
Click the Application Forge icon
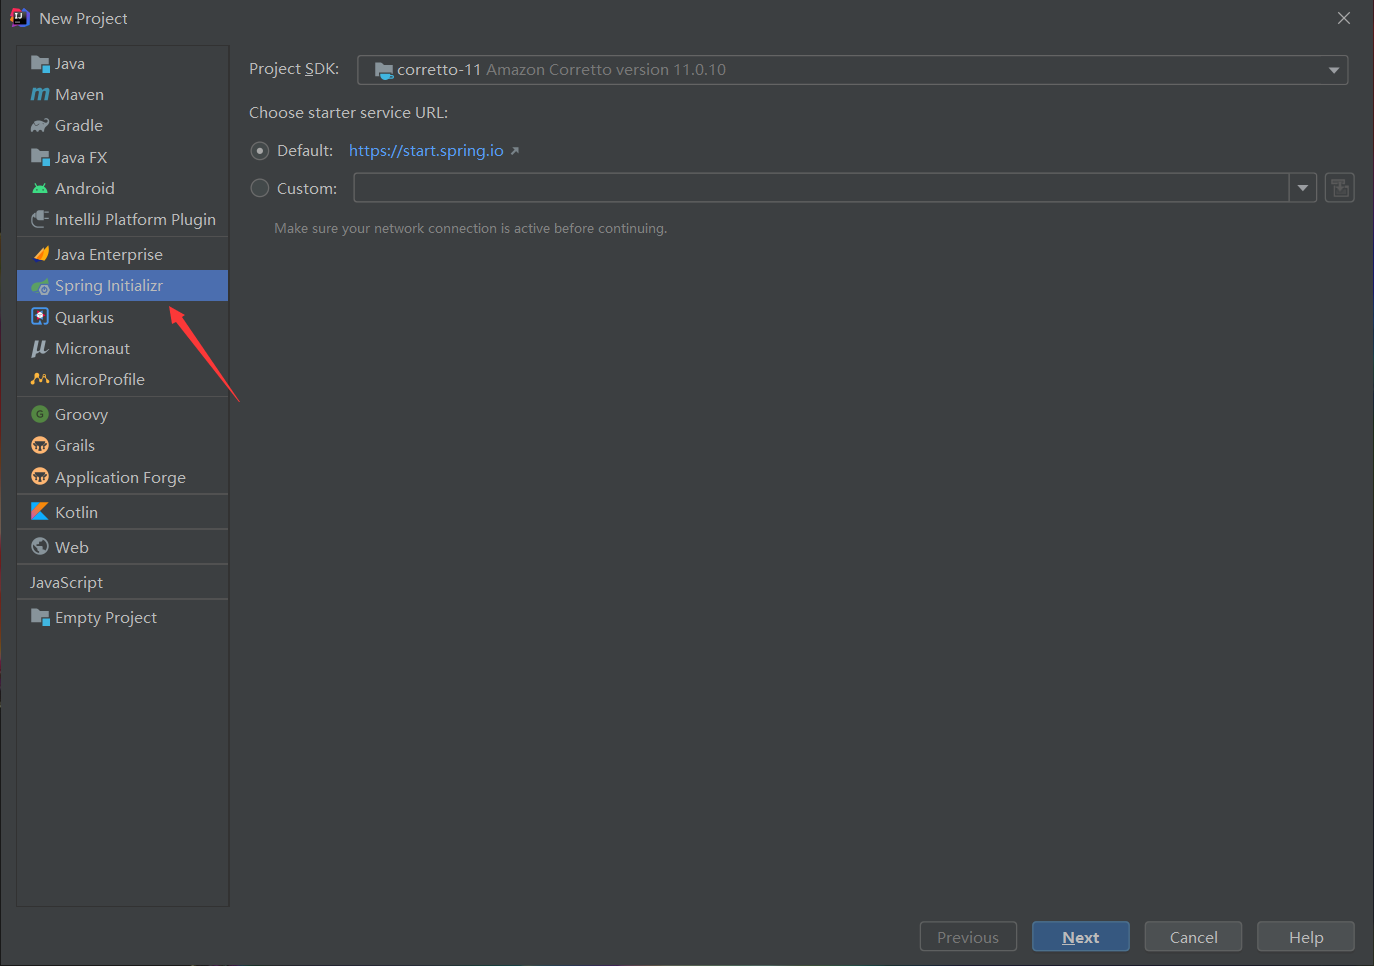pyautogui.click(x=40, y=477)
